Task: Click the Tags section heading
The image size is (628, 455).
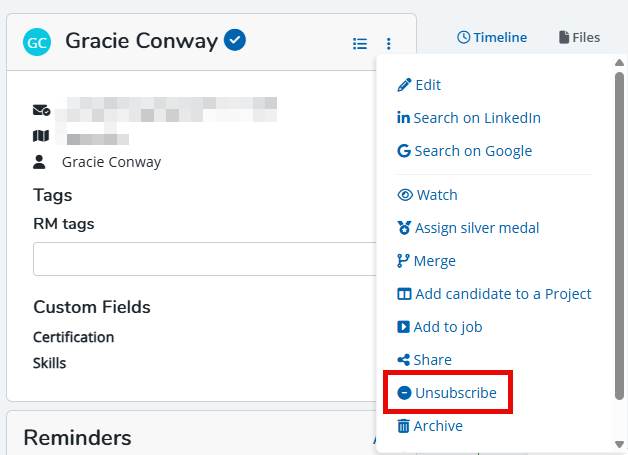Action: point(52,195)
